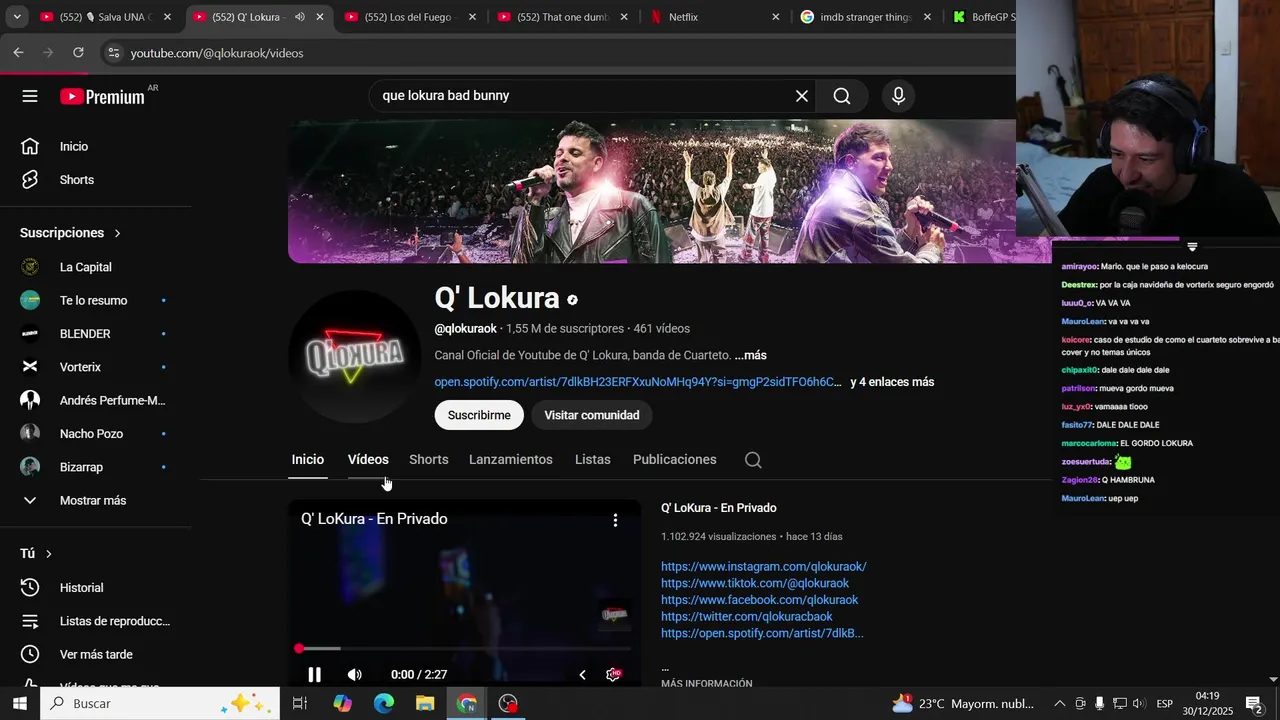This screenshot has width=1280, height=720.
Task: Open Chrome's tab search dropdown
Action: tap(16, 17)
